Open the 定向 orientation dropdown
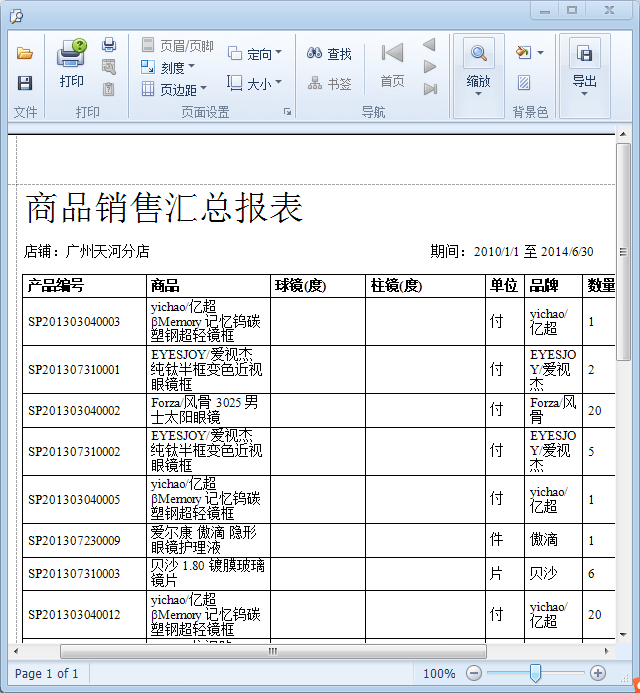Image resolution: width=640 pixels, height=693 pixels. coord(255,53)
